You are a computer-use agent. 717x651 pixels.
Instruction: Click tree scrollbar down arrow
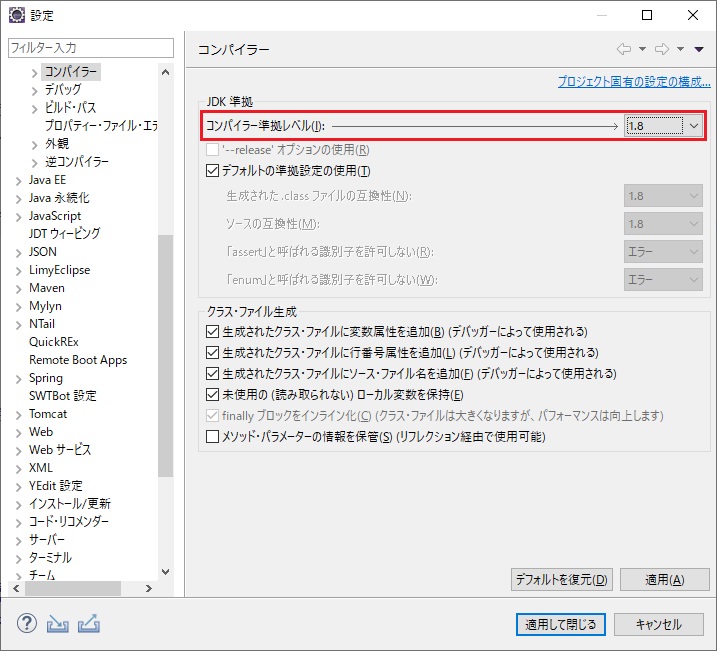166,571
